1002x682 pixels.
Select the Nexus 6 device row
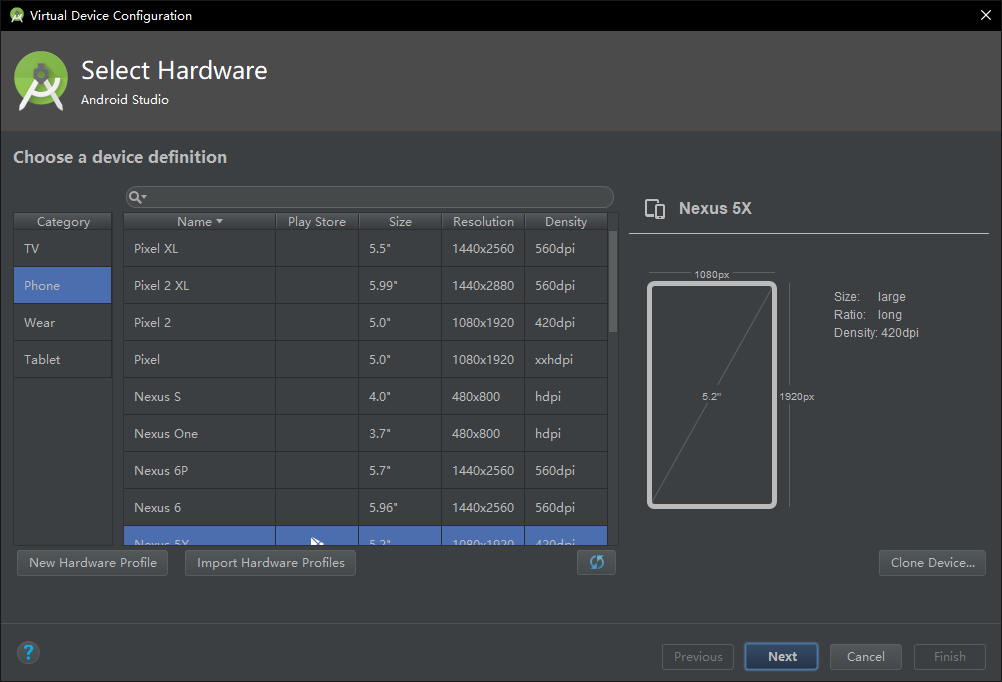point(365,508)
